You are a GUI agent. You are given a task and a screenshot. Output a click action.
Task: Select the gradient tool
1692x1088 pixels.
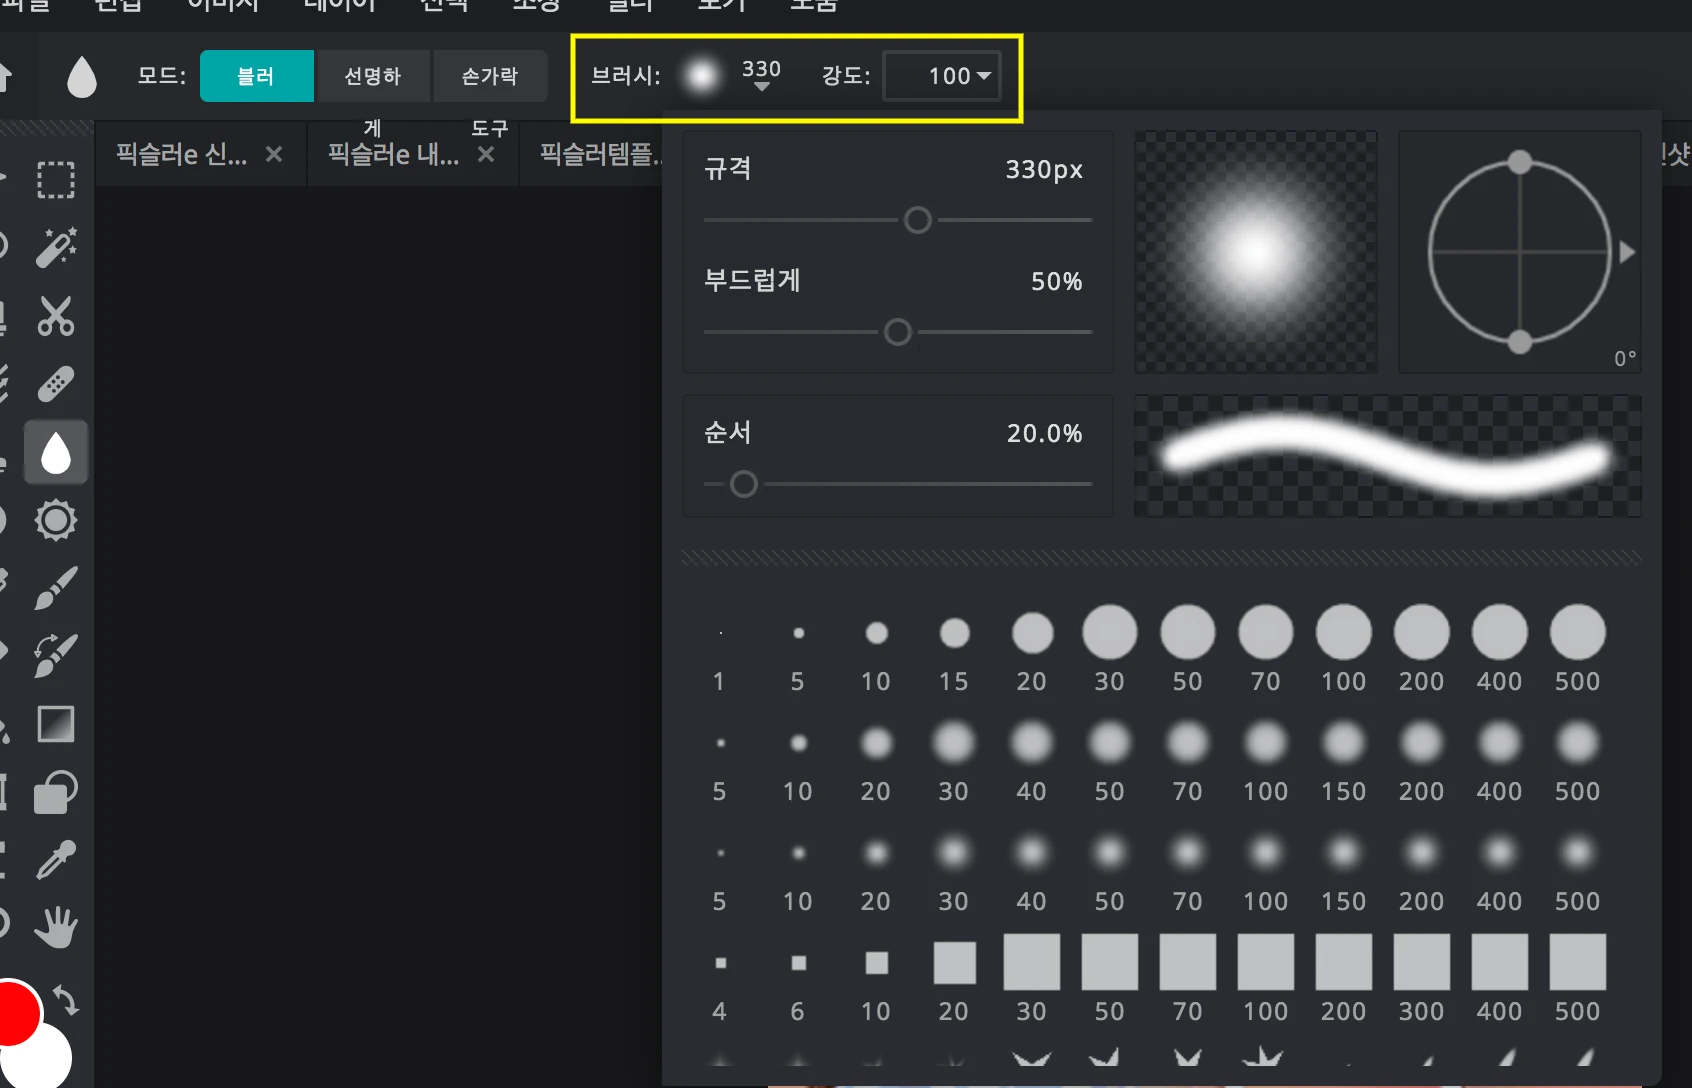click(55, 724)
